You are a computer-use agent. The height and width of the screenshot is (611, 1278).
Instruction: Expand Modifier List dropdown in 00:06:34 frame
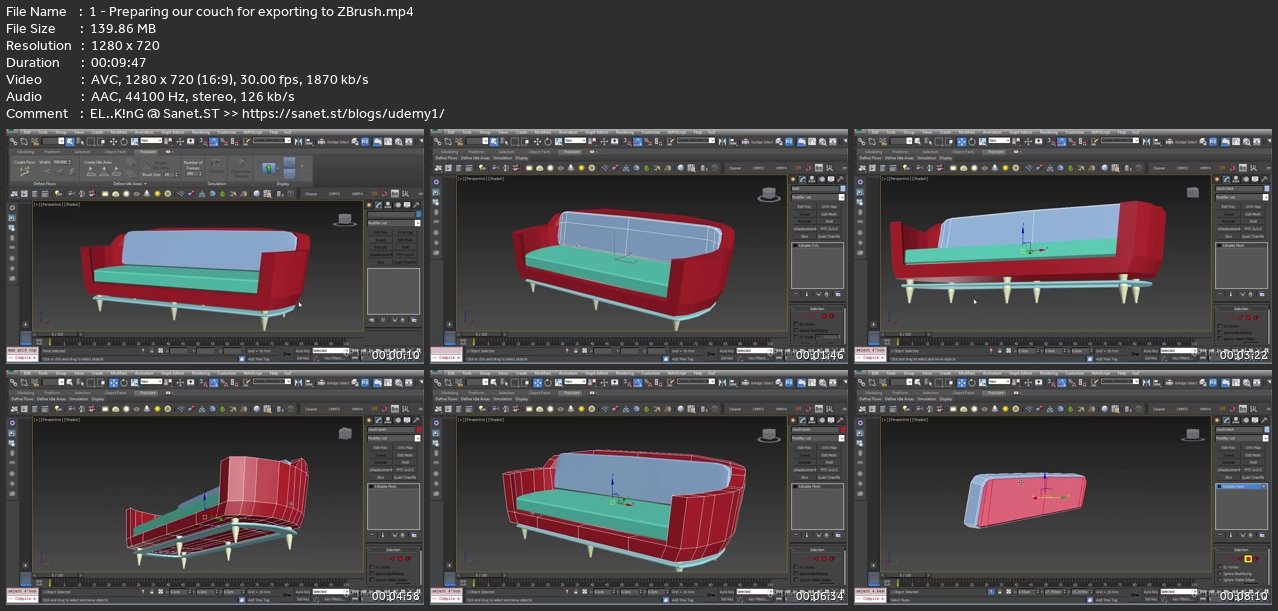815,438
